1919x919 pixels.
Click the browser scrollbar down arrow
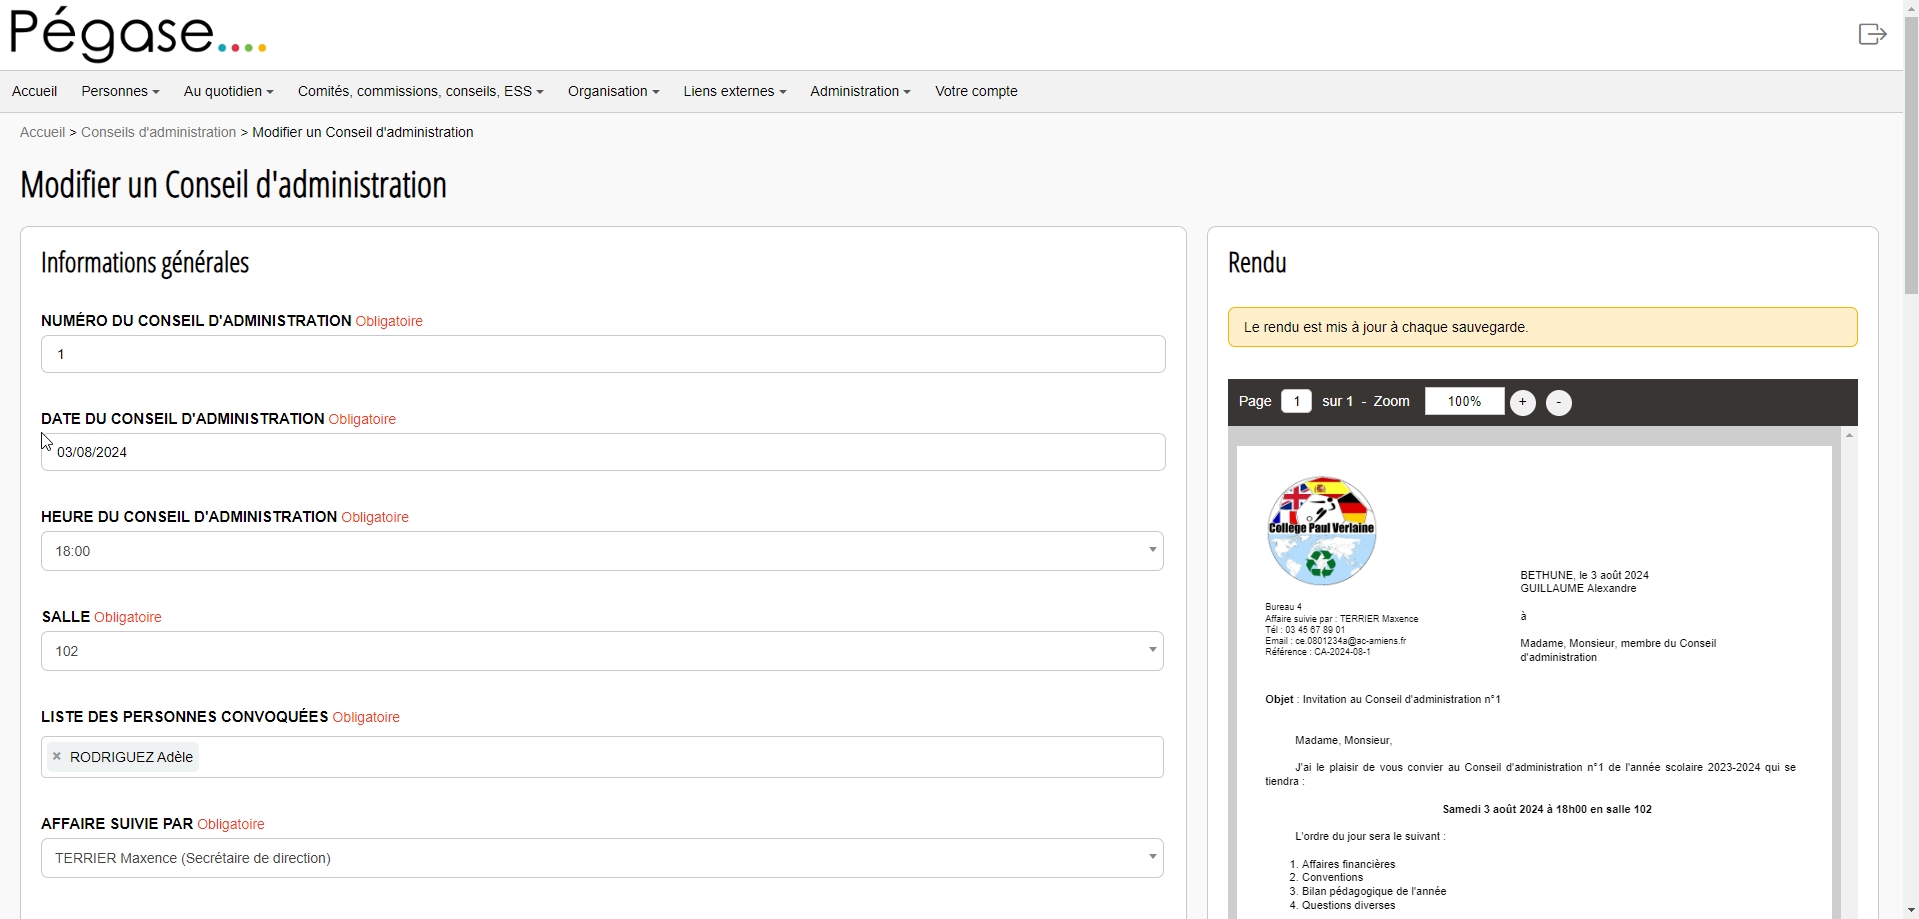1911,911
